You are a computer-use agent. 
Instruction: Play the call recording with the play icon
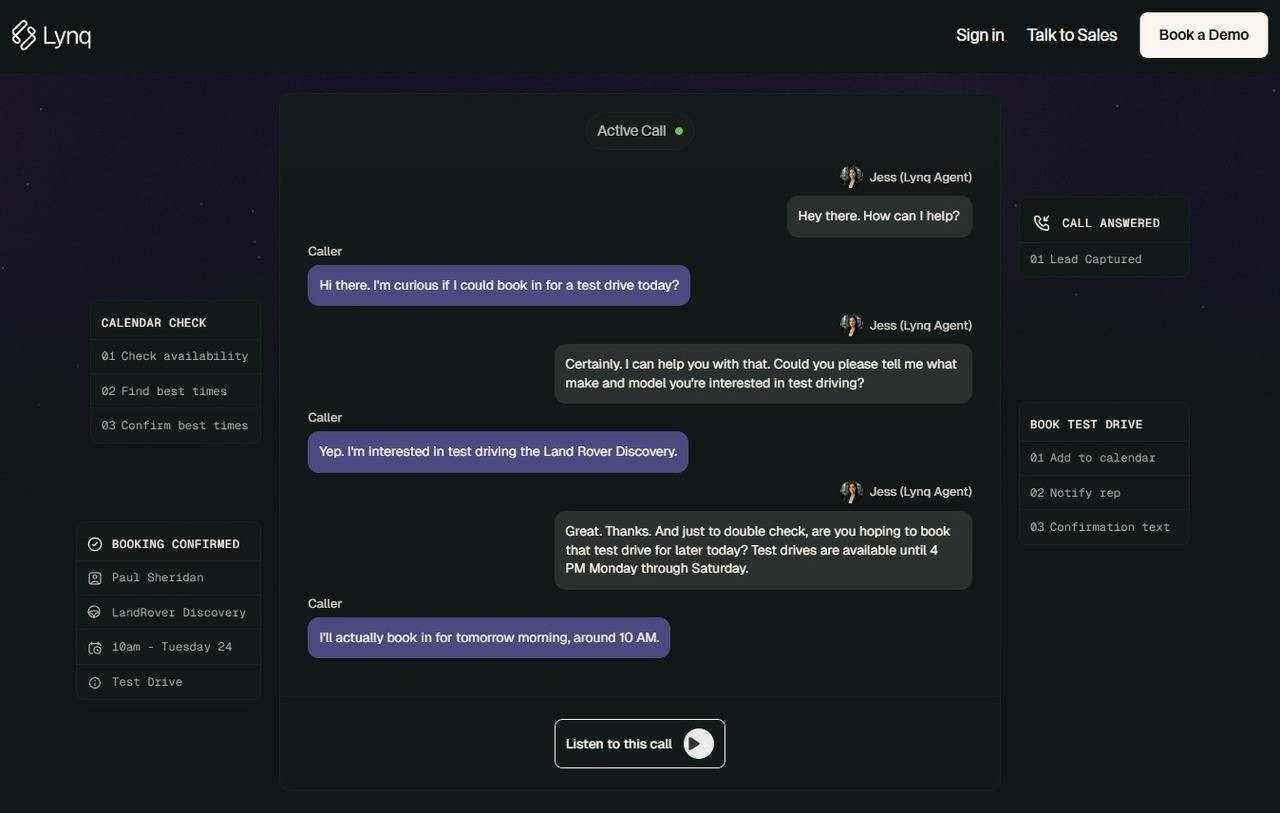click(x=698, y=744)
